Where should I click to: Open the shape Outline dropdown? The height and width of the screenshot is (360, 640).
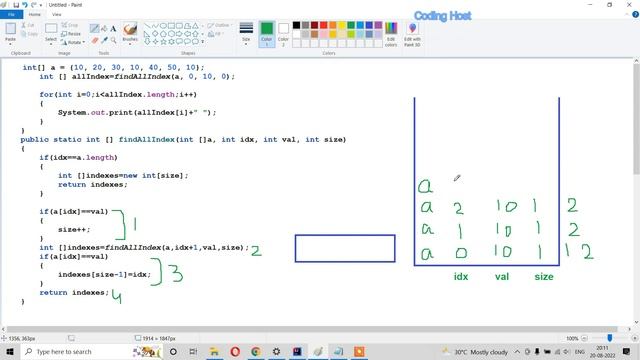tap(219, 25)
